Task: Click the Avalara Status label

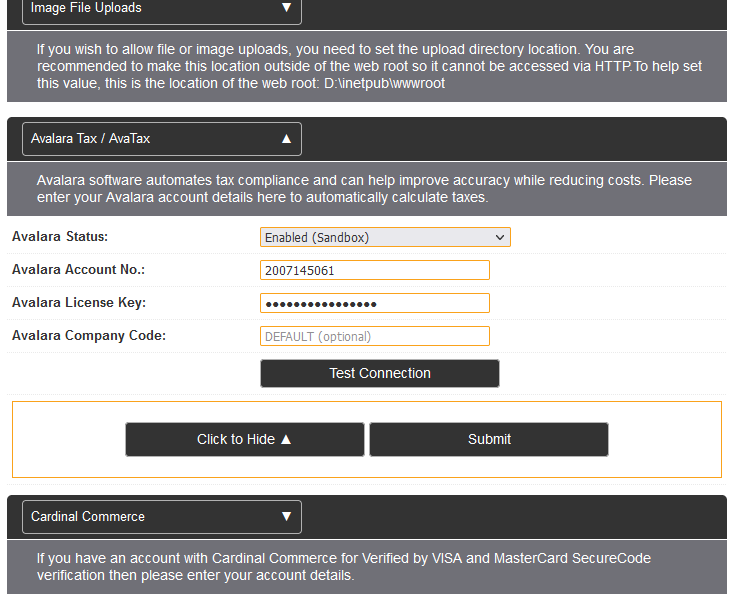Action: pos(60,236)
